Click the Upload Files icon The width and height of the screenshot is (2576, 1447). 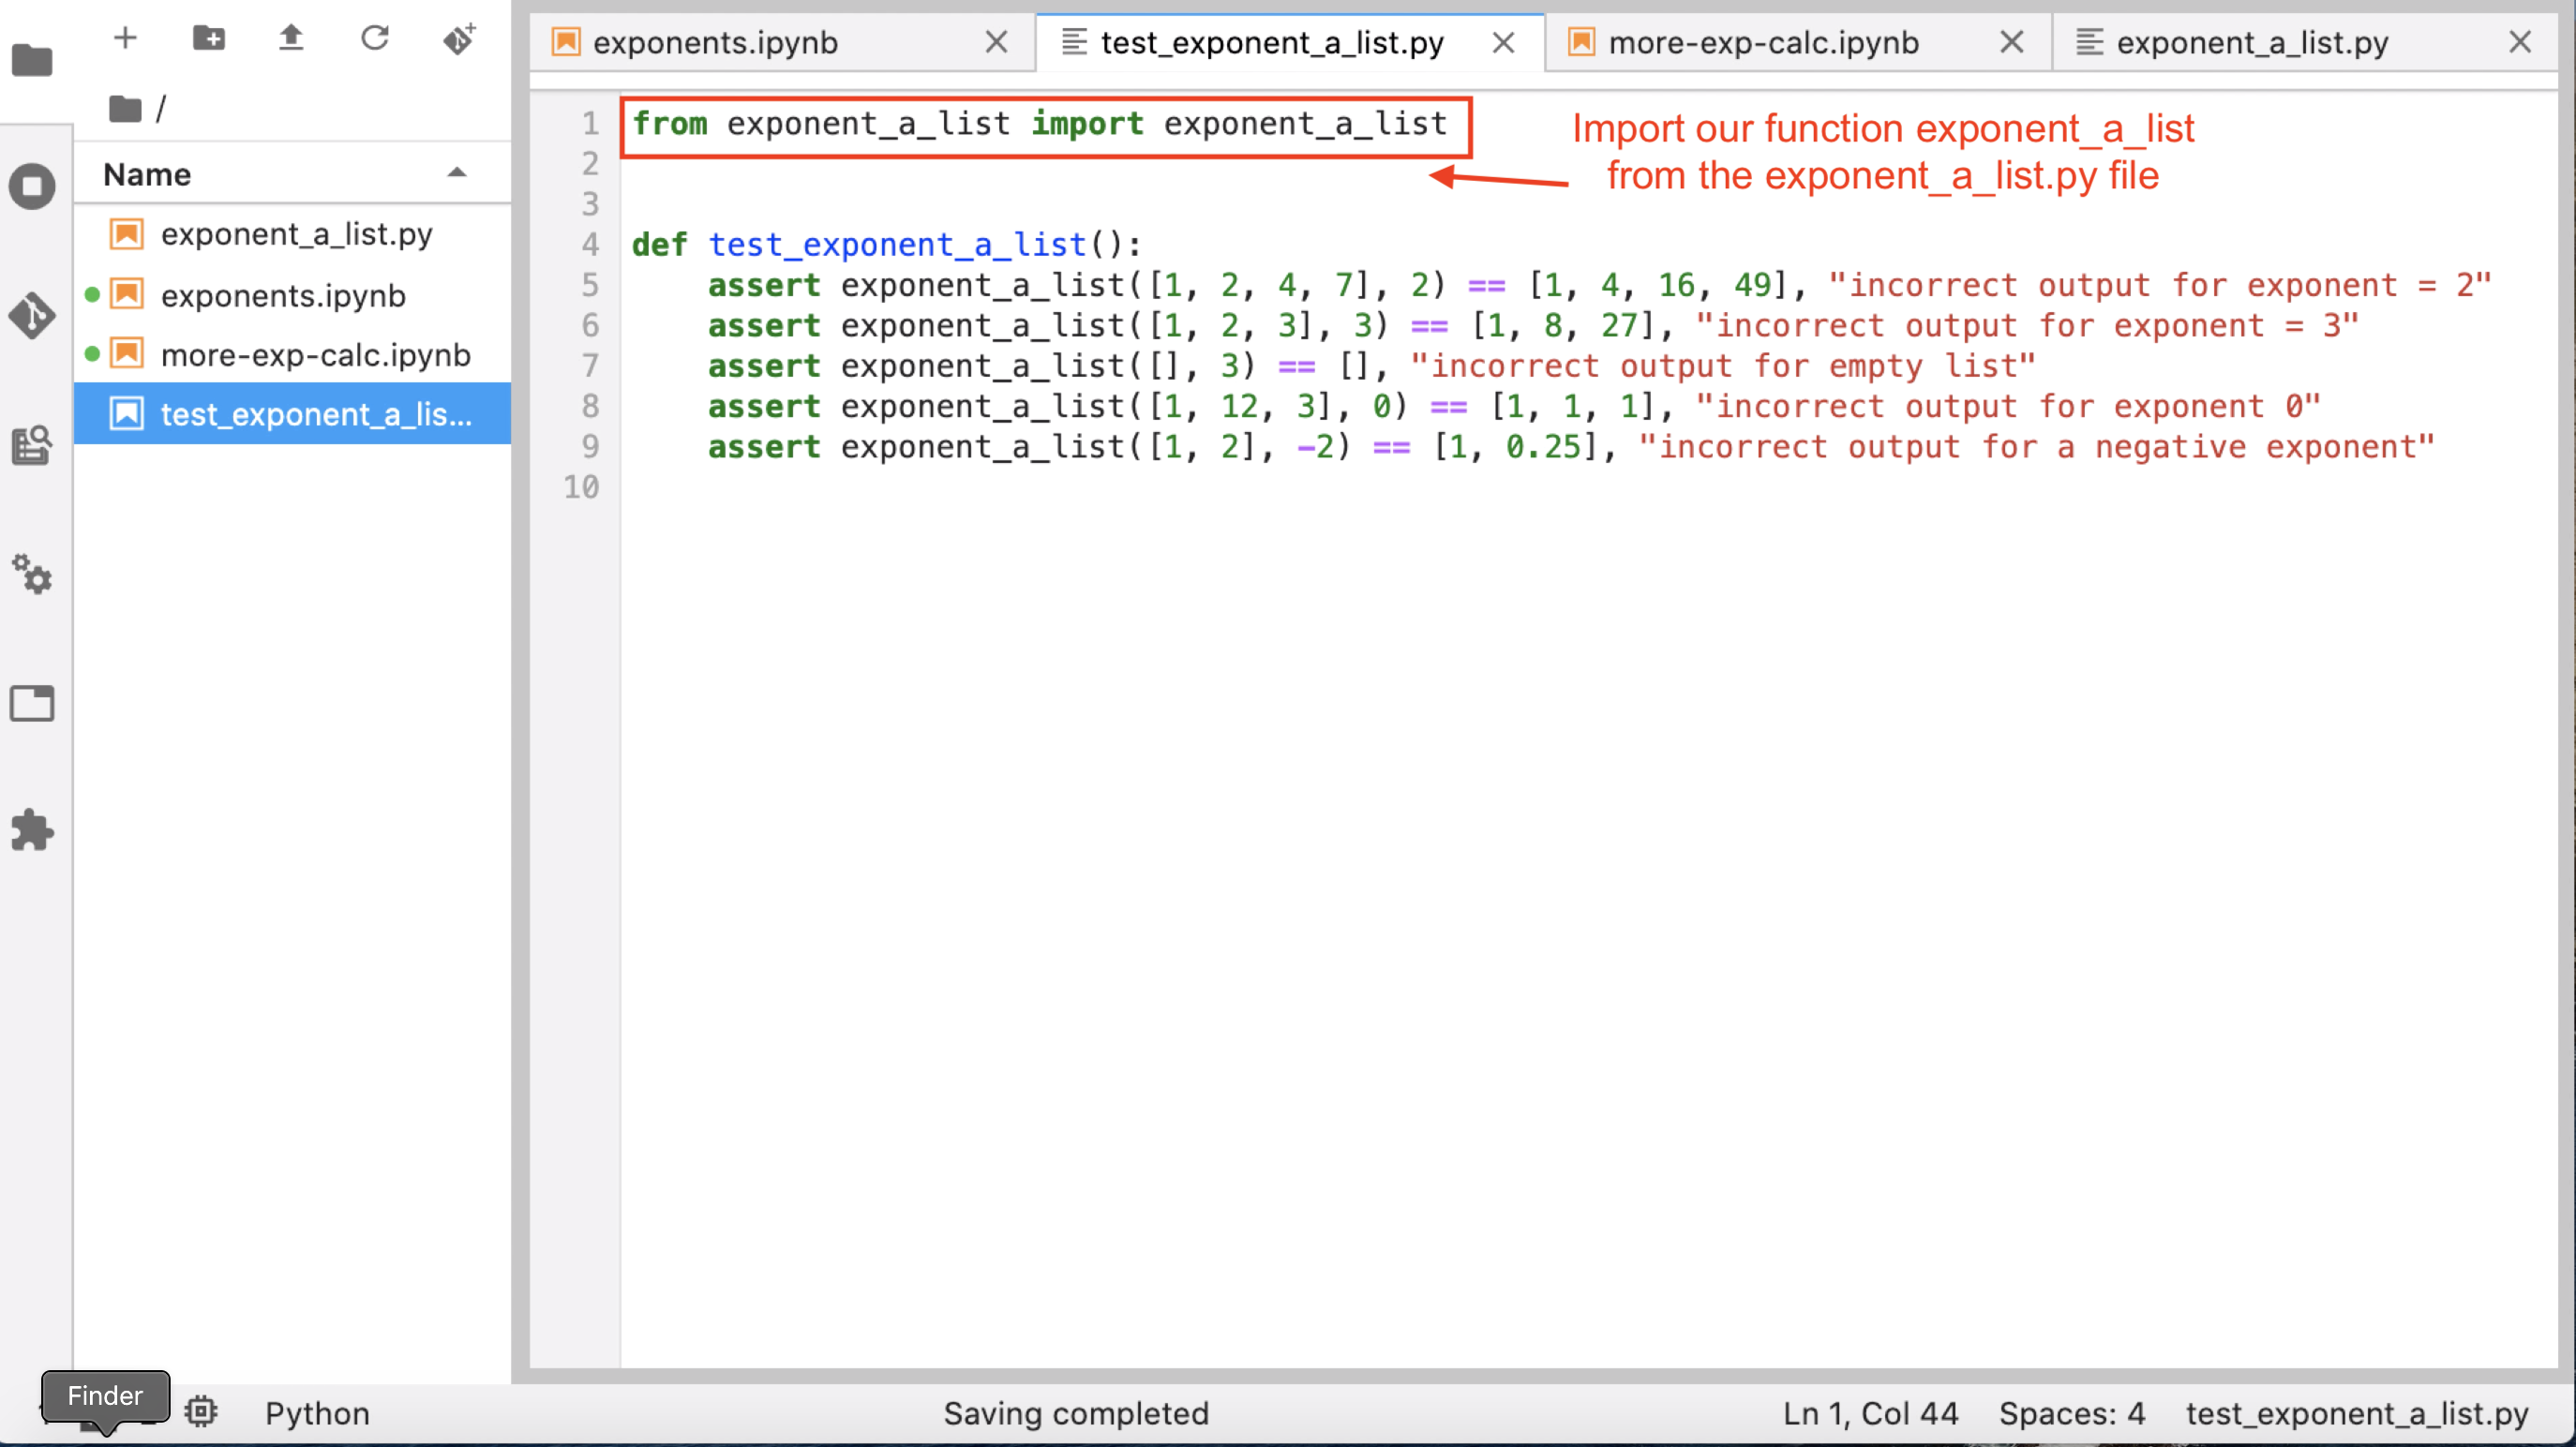coord(291,39)
